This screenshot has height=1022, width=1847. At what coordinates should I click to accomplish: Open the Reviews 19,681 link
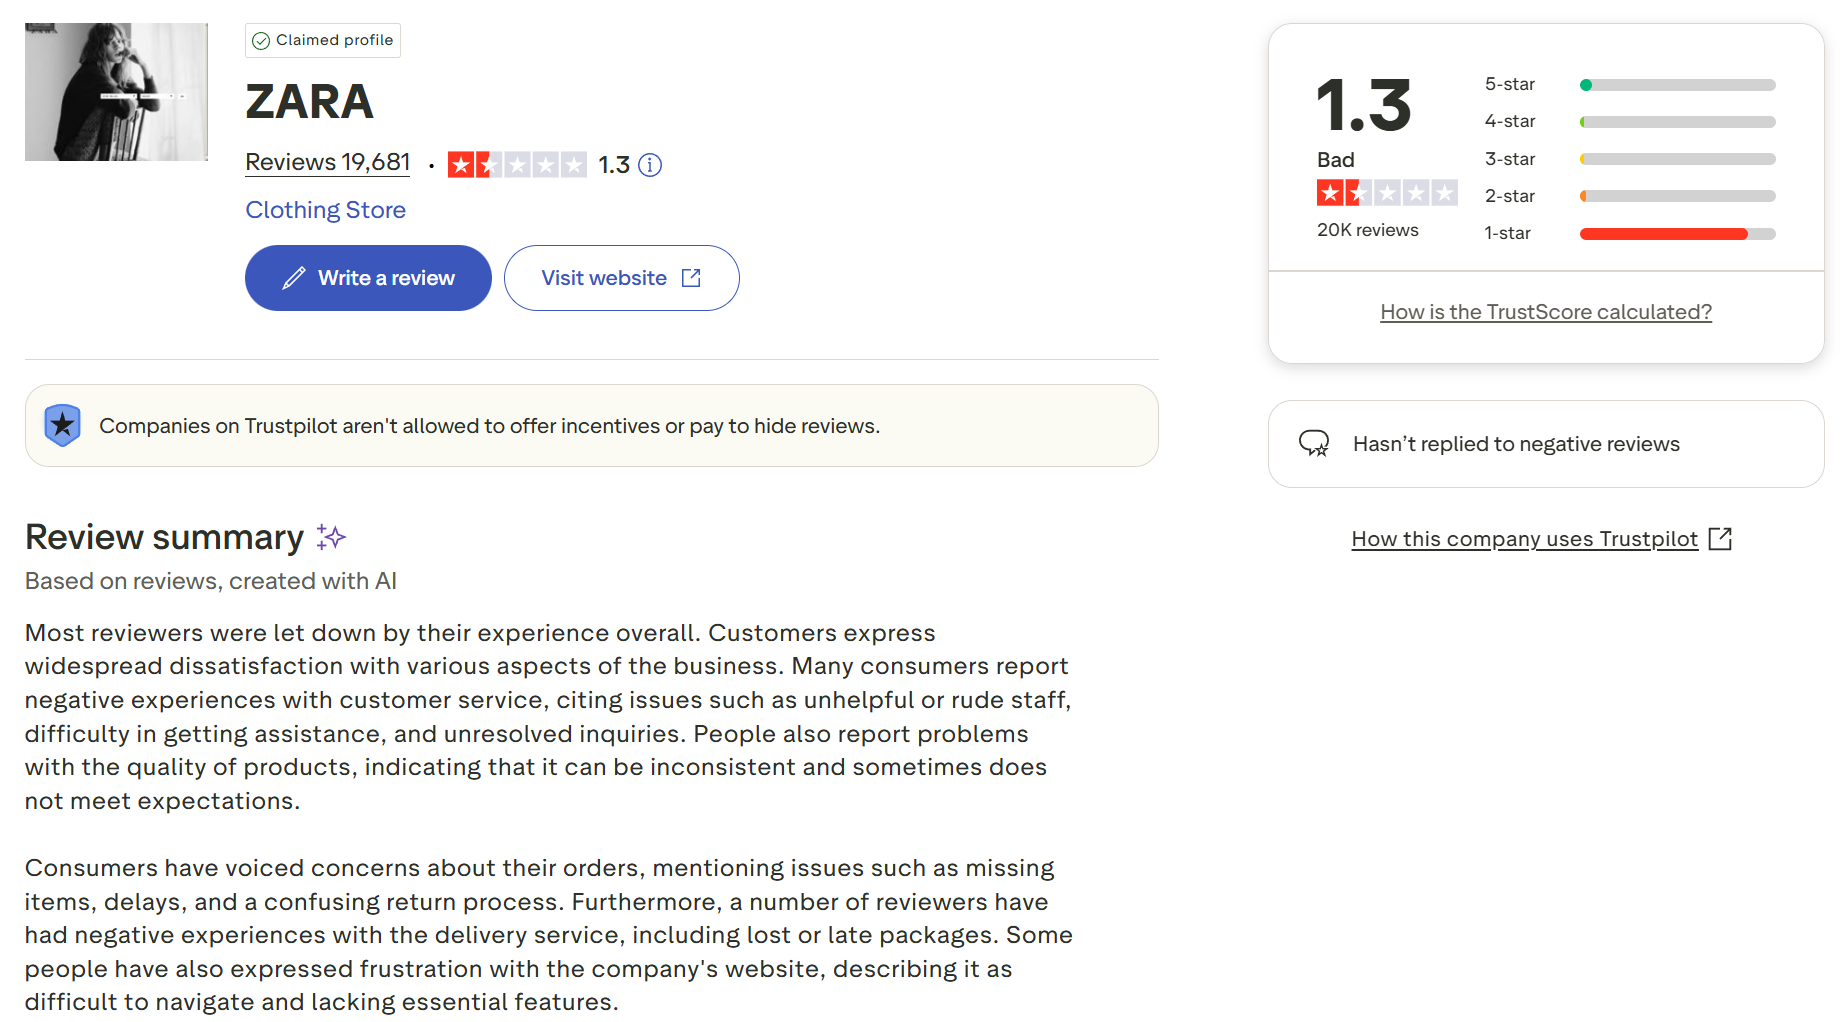[328, 162]
